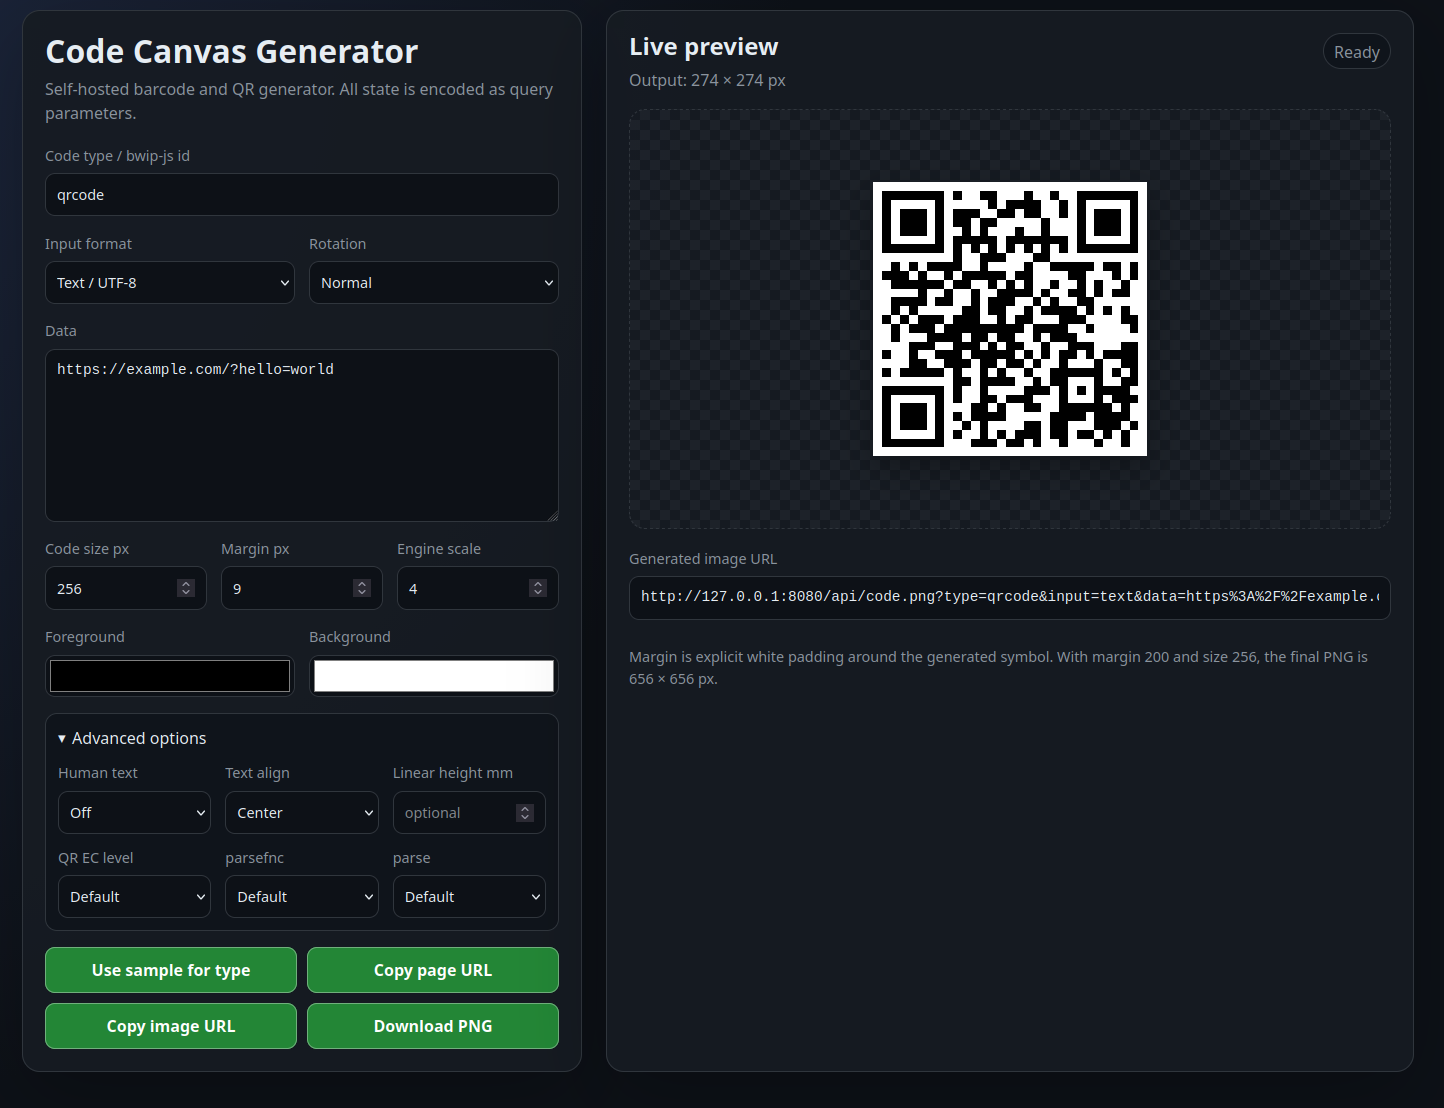Open the Text align dropdown
The image size is (1444, 1108).
point(301,813)
